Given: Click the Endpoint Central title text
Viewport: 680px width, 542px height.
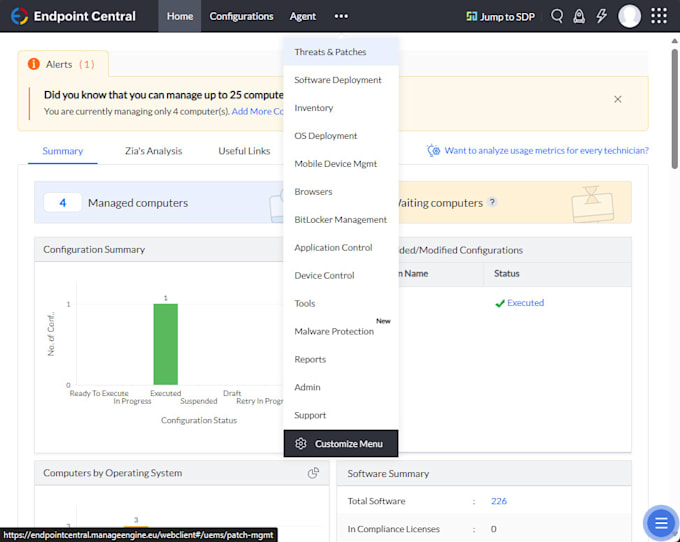Looking at the screenshot, I should click(x=85, y=16).
